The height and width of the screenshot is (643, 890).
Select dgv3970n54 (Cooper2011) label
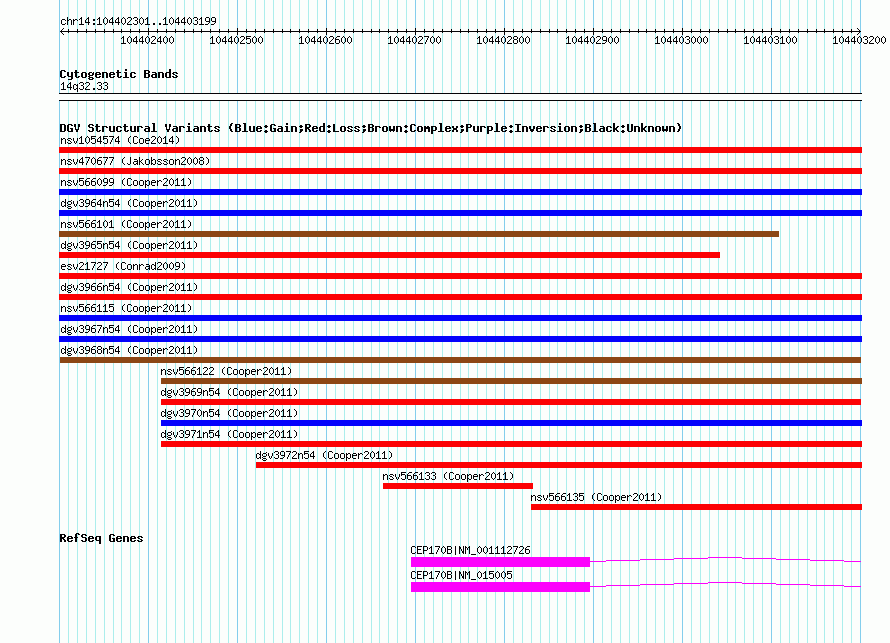[x=229, y=413]
